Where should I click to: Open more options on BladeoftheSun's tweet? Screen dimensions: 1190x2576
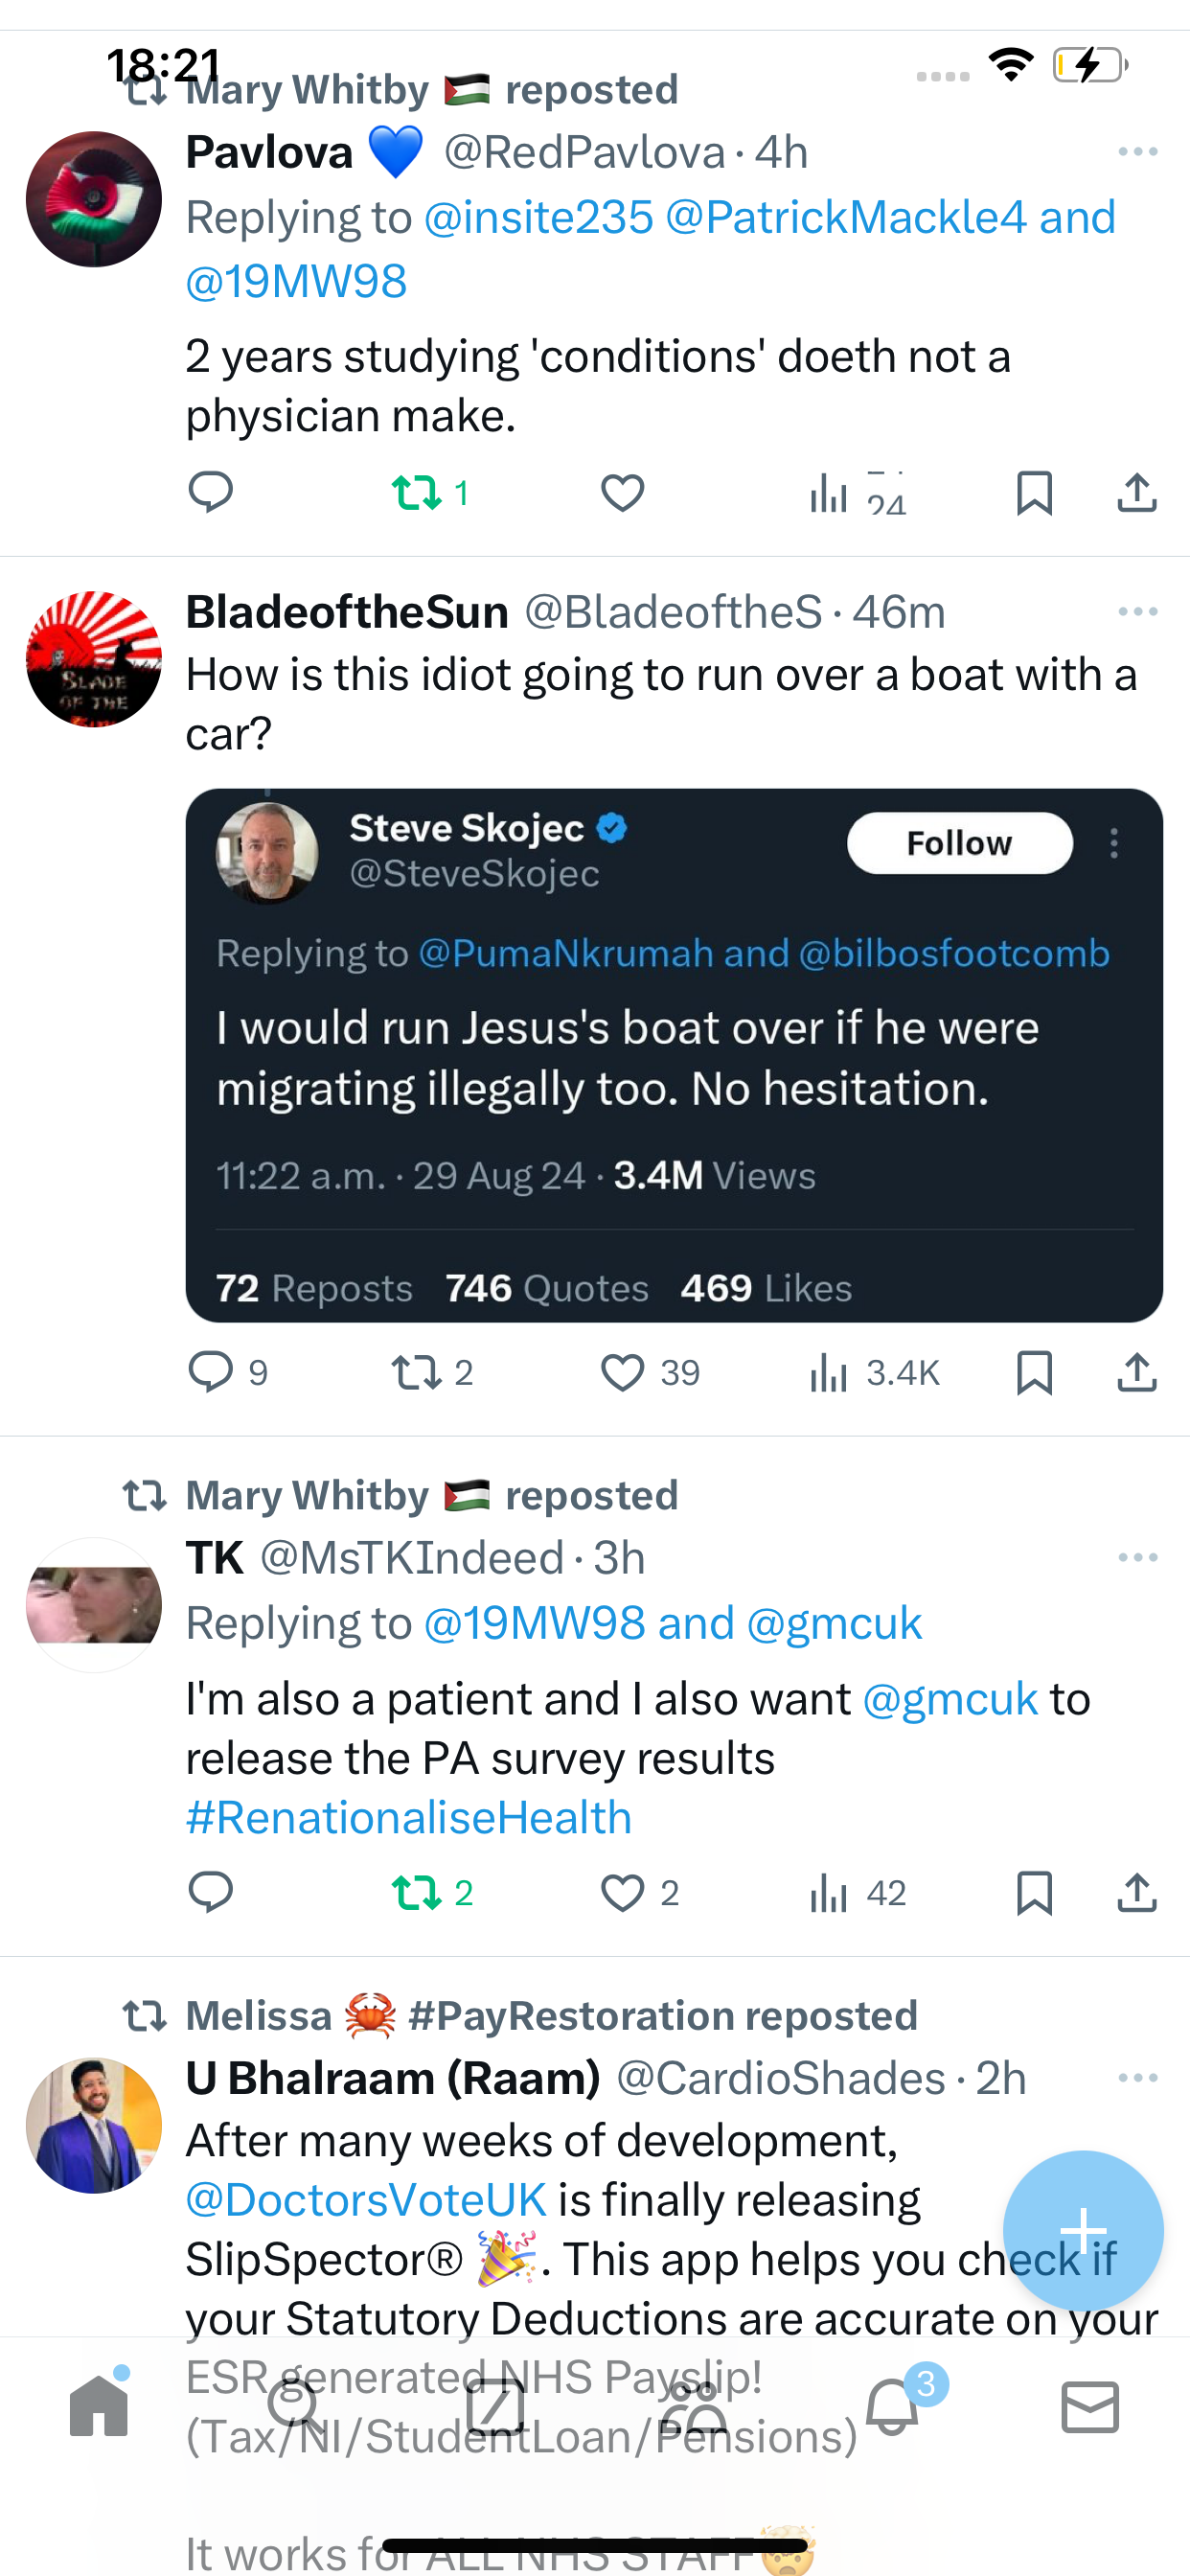(1138, 611)
